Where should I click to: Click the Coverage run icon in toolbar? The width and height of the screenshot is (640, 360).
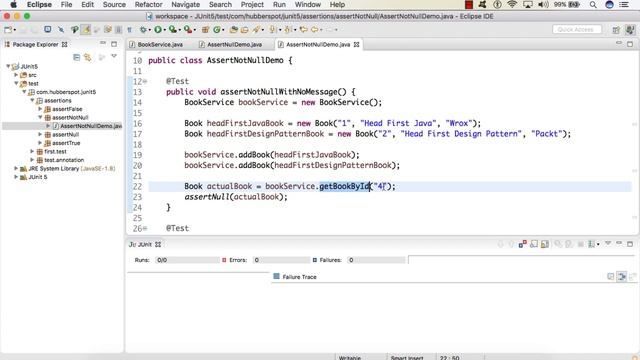click(x=173, y=29)
